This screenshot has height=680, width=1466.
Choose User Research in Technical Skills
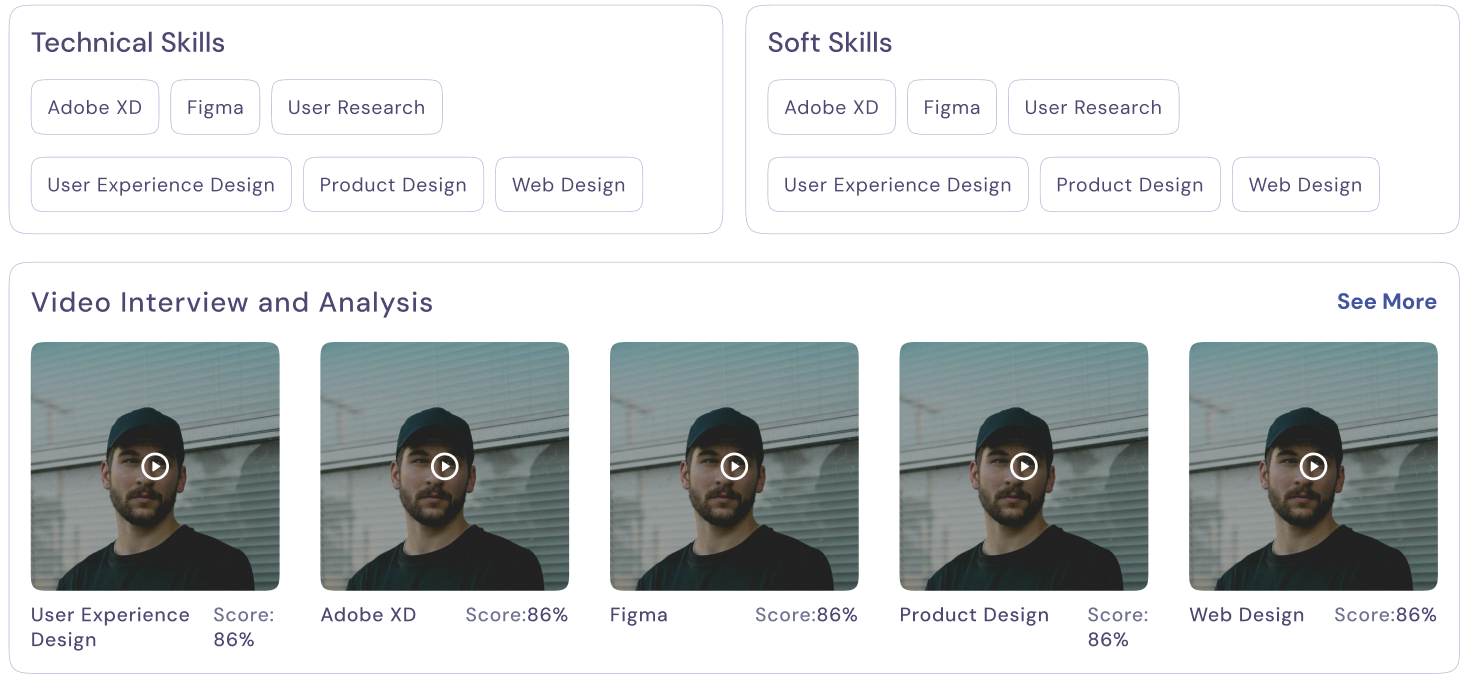click(x=356, y=107)
